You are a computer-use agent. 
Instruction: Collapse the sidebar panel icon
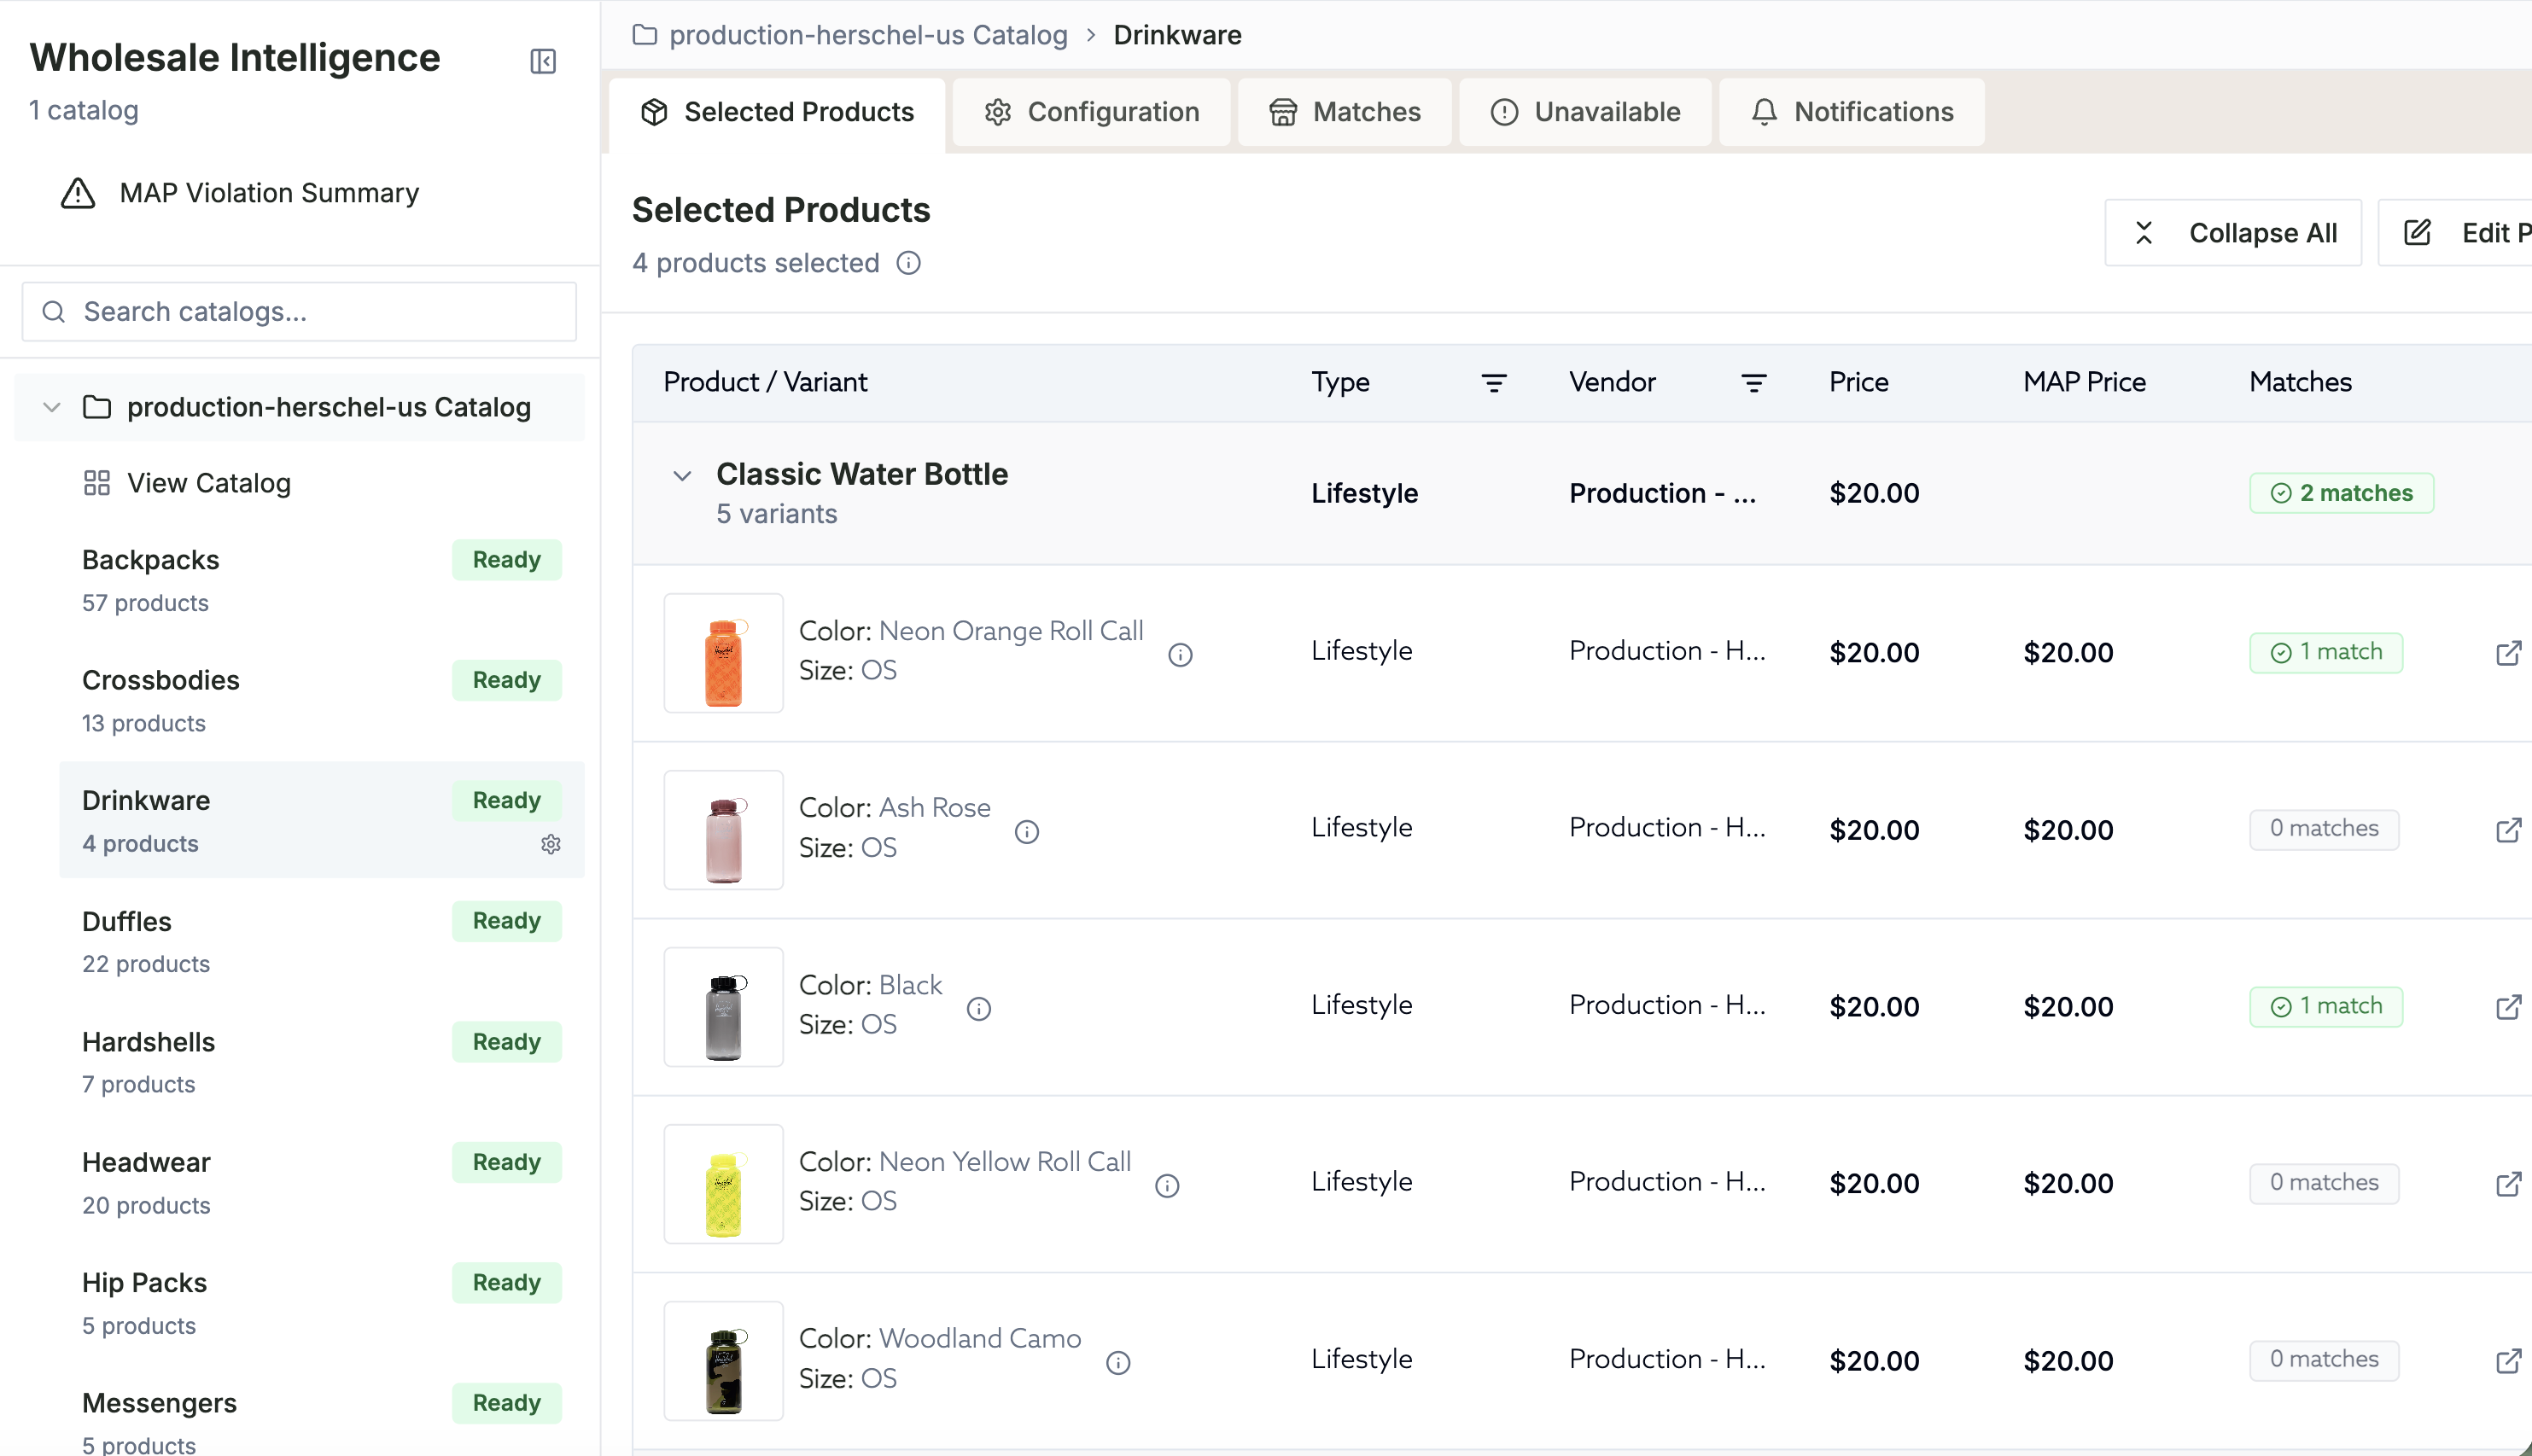point(543,61)
